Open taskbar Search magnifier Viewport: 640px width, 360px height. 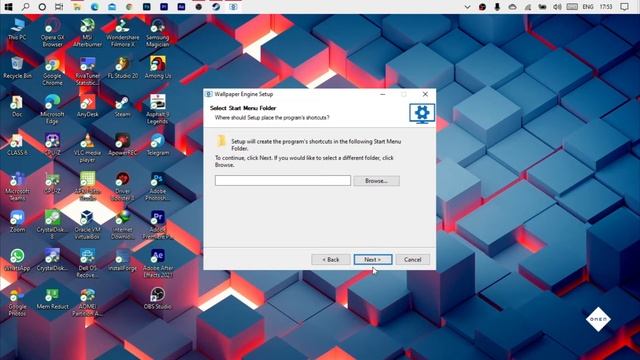[25, 7]
